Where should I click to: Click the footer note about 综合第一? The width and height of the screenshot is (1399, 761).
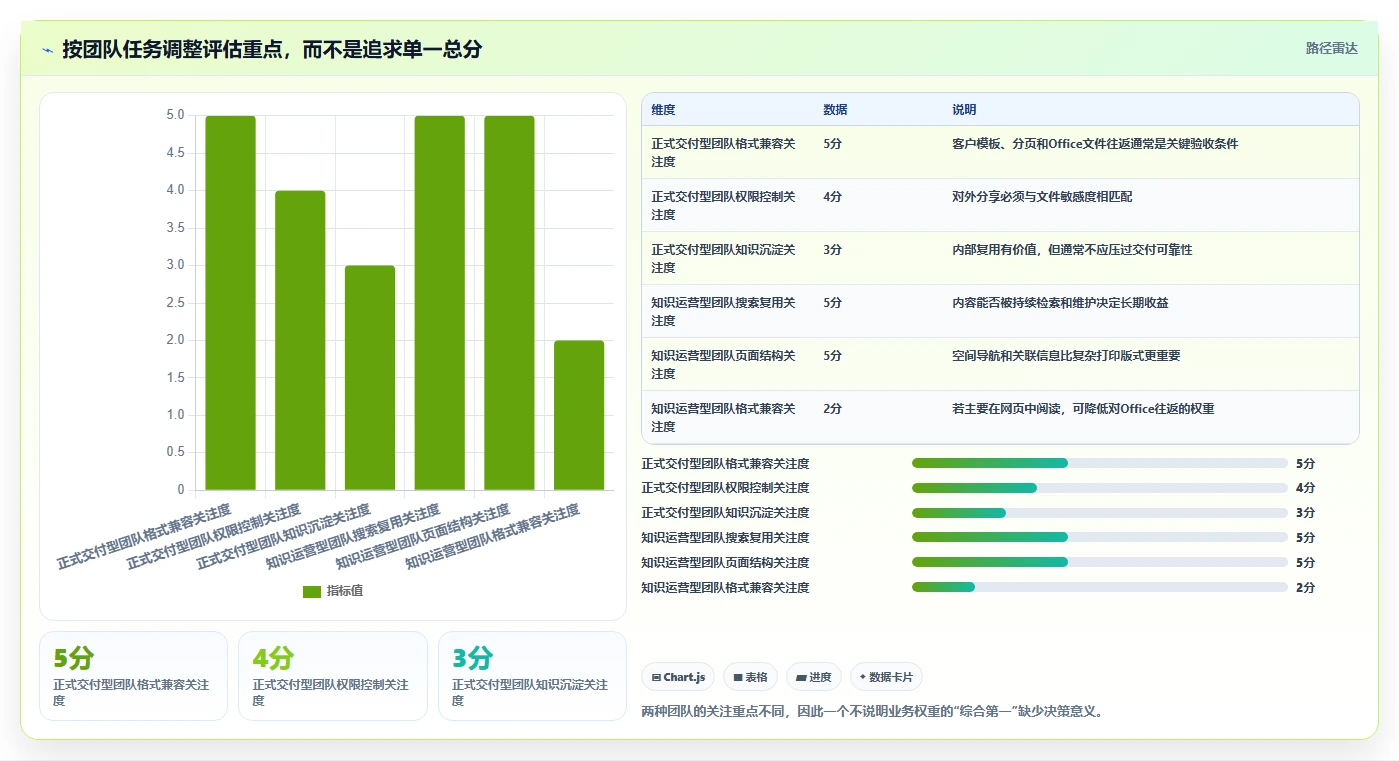coord(871,712)
